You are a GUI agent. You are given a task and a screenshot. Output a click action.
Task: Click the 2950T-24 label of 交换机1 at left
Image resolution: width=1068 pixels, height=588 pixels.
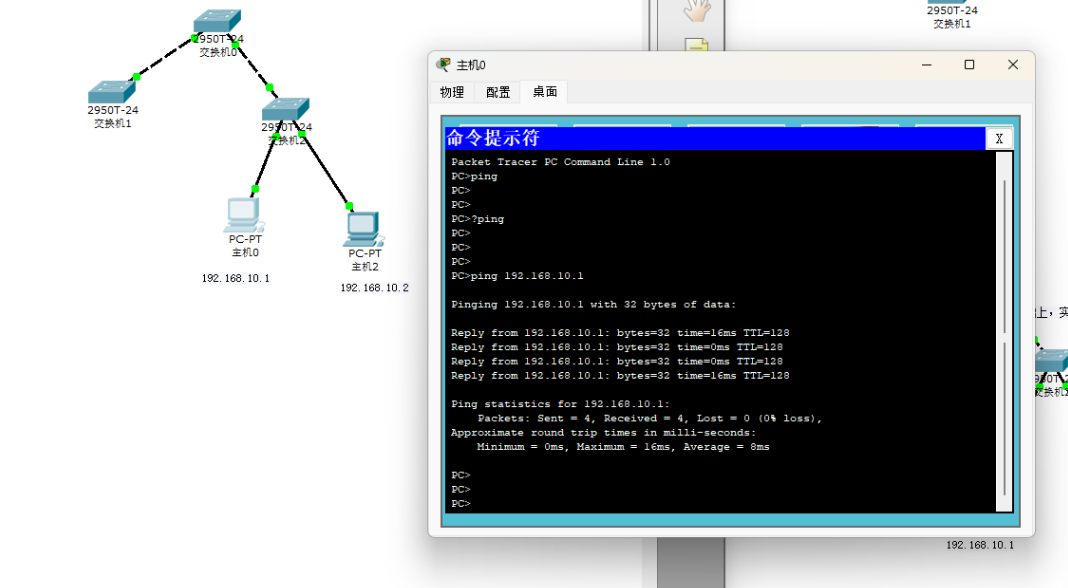click(112, 110)
